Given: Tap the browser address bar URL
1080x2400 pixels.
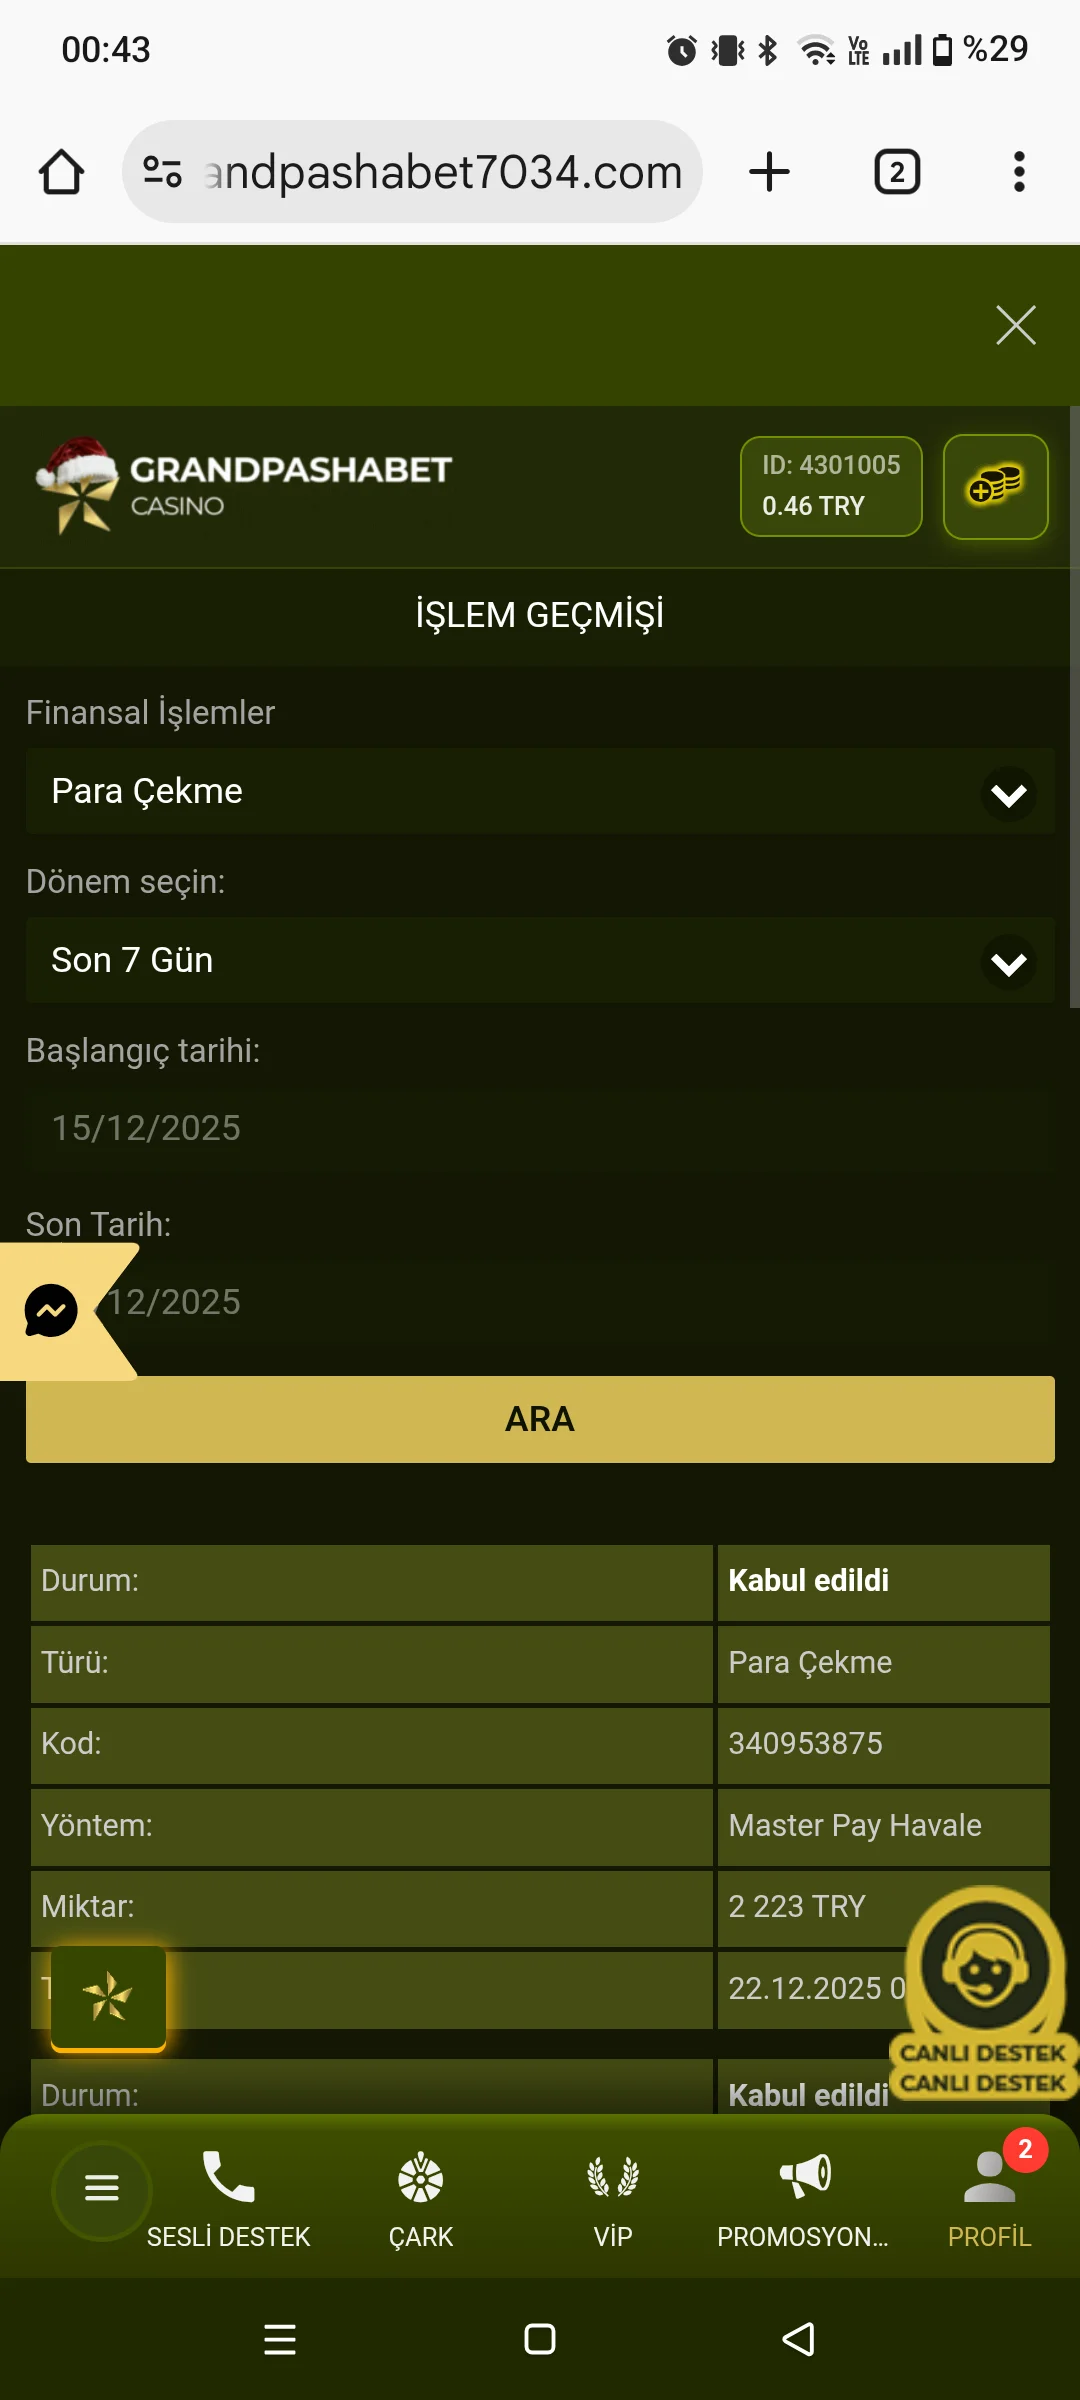Looking at the screenshot, I should [440, 172].
